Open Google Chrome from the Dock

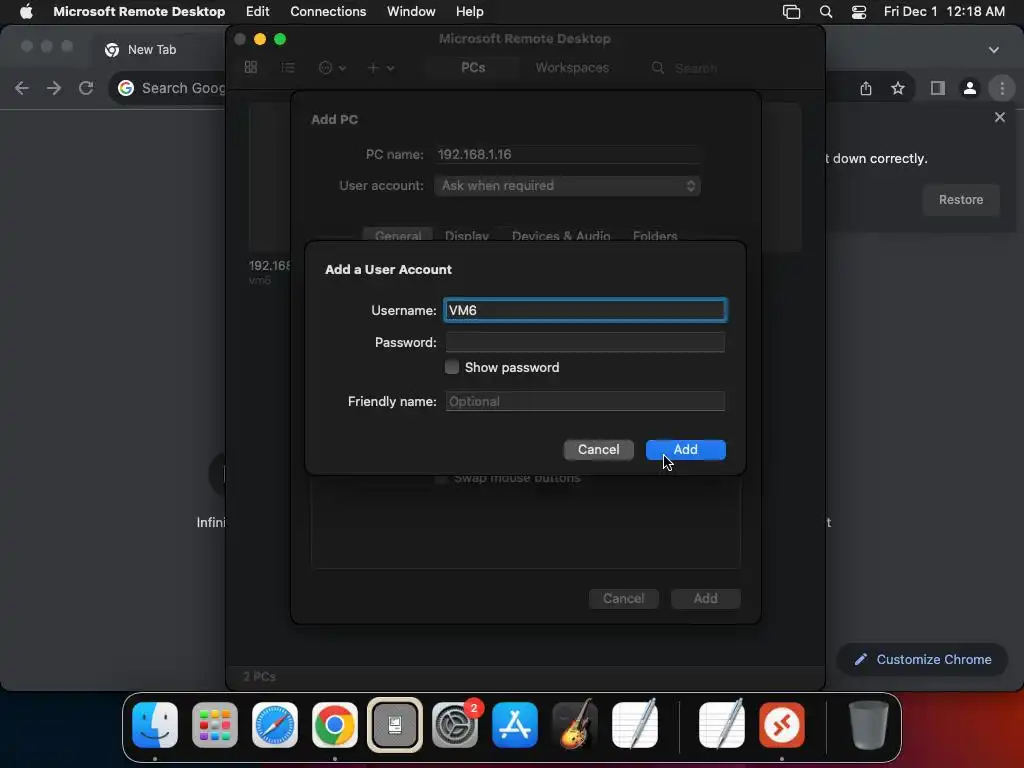pos(334,725)
